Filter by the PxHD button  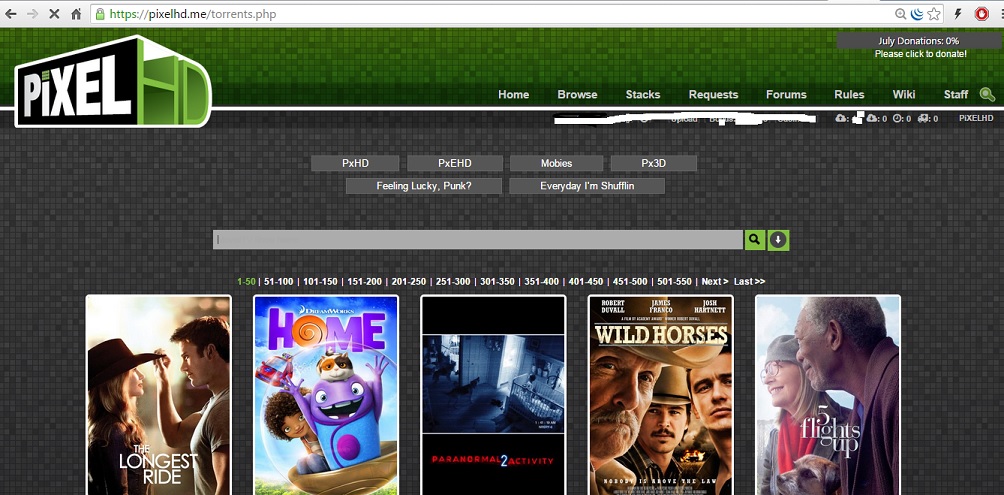click(x=355, y=163)
